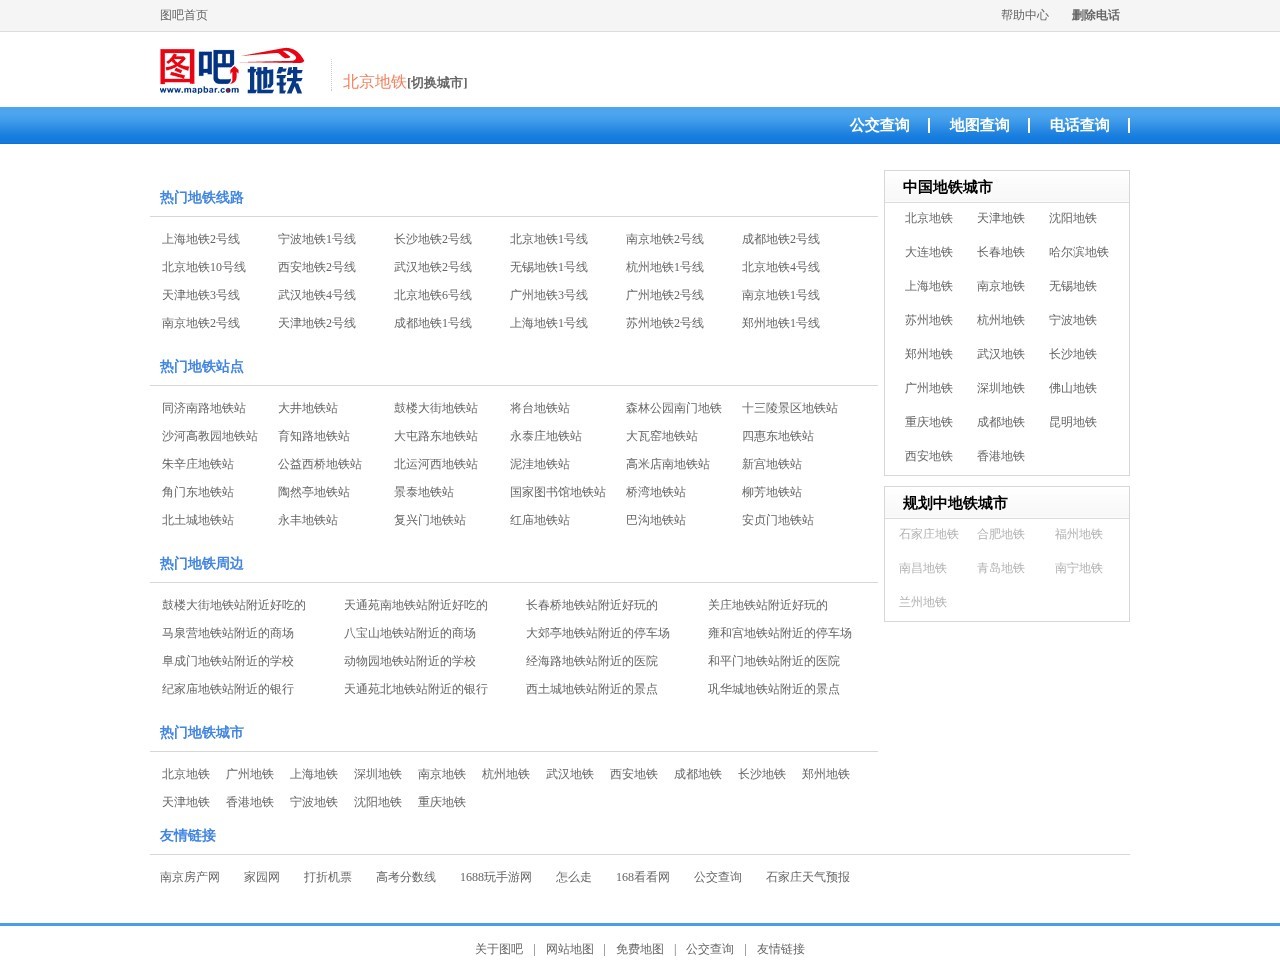Select 广州地铁3号线 line link

549,295
